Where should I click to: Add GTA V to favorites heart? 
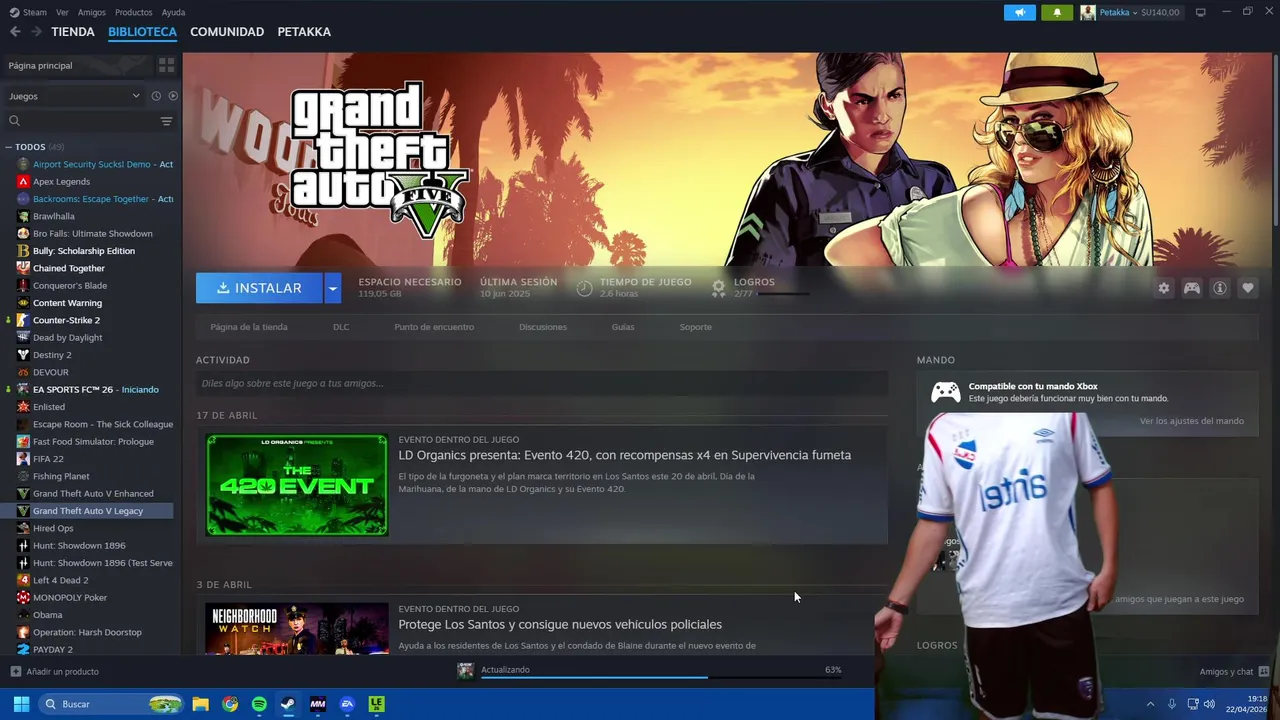[1248, 288]
